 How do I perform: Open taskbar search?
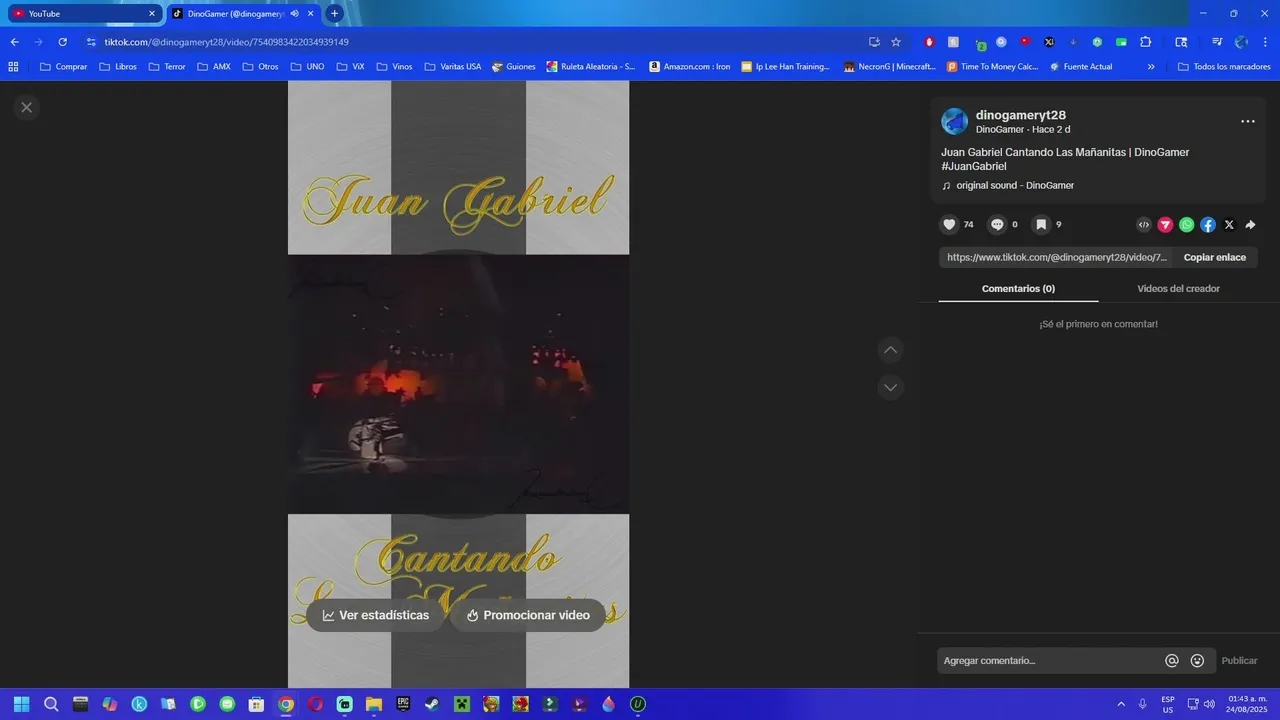click(x=51, y=704)
